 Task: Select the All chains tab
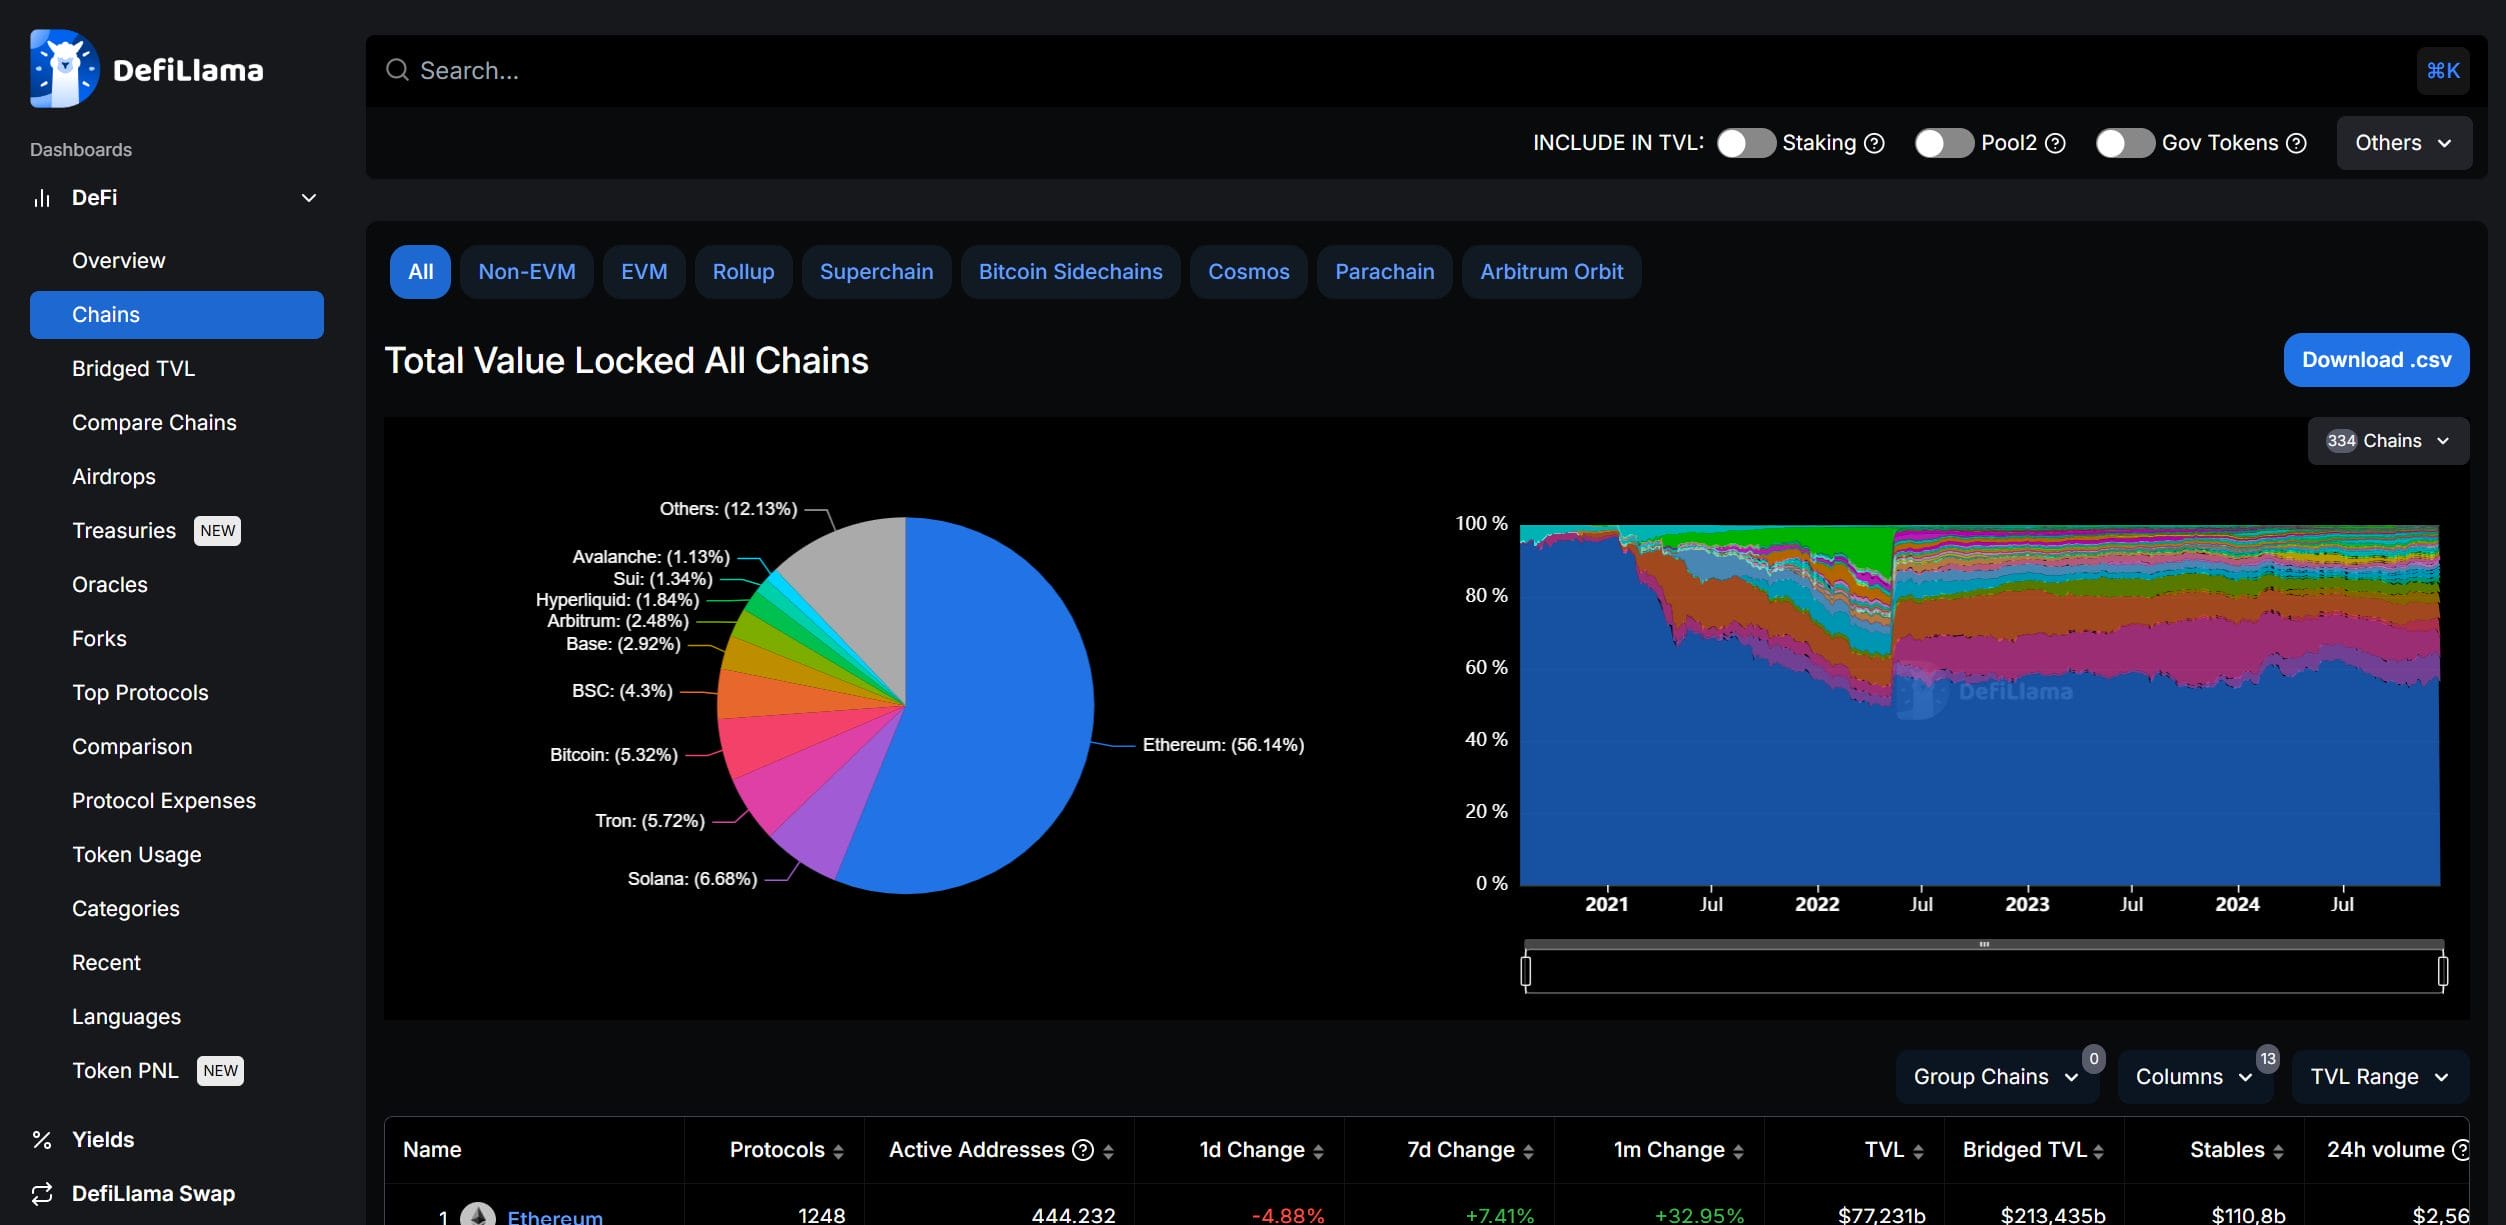[x=420, y=272]
